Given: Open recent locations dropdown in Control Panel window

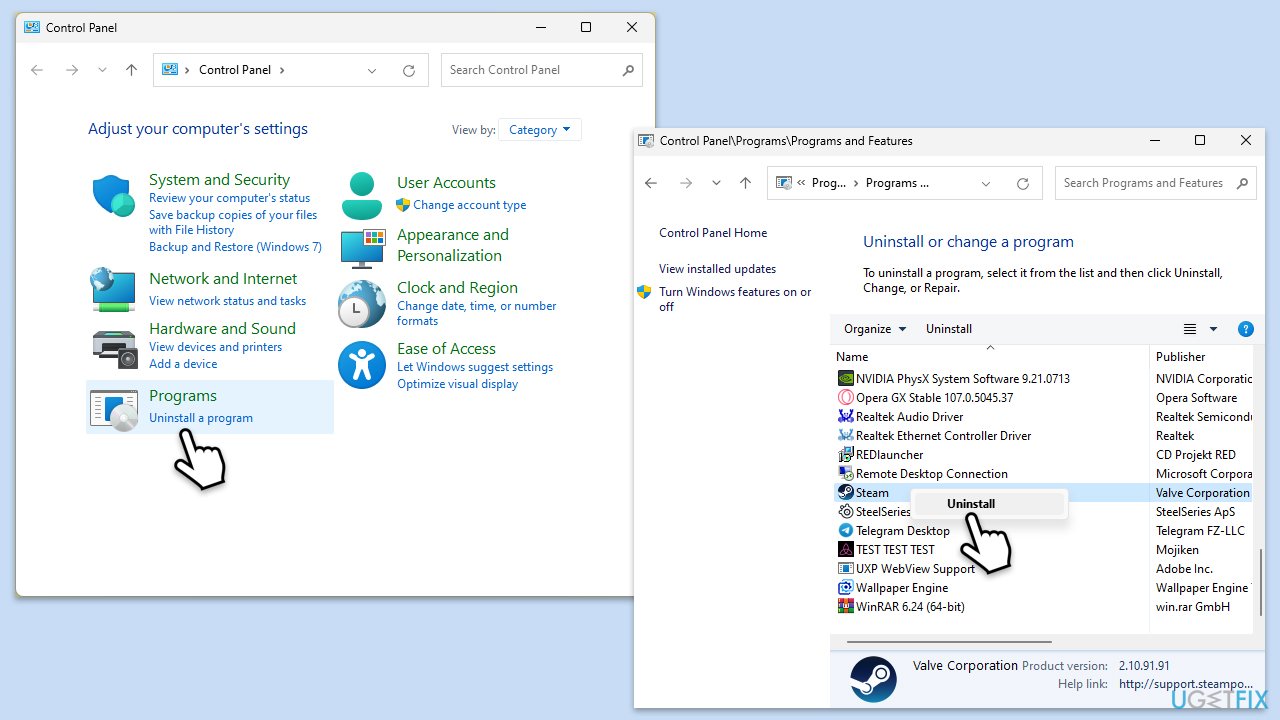Looking at the screenshot, I should point(102,70).
